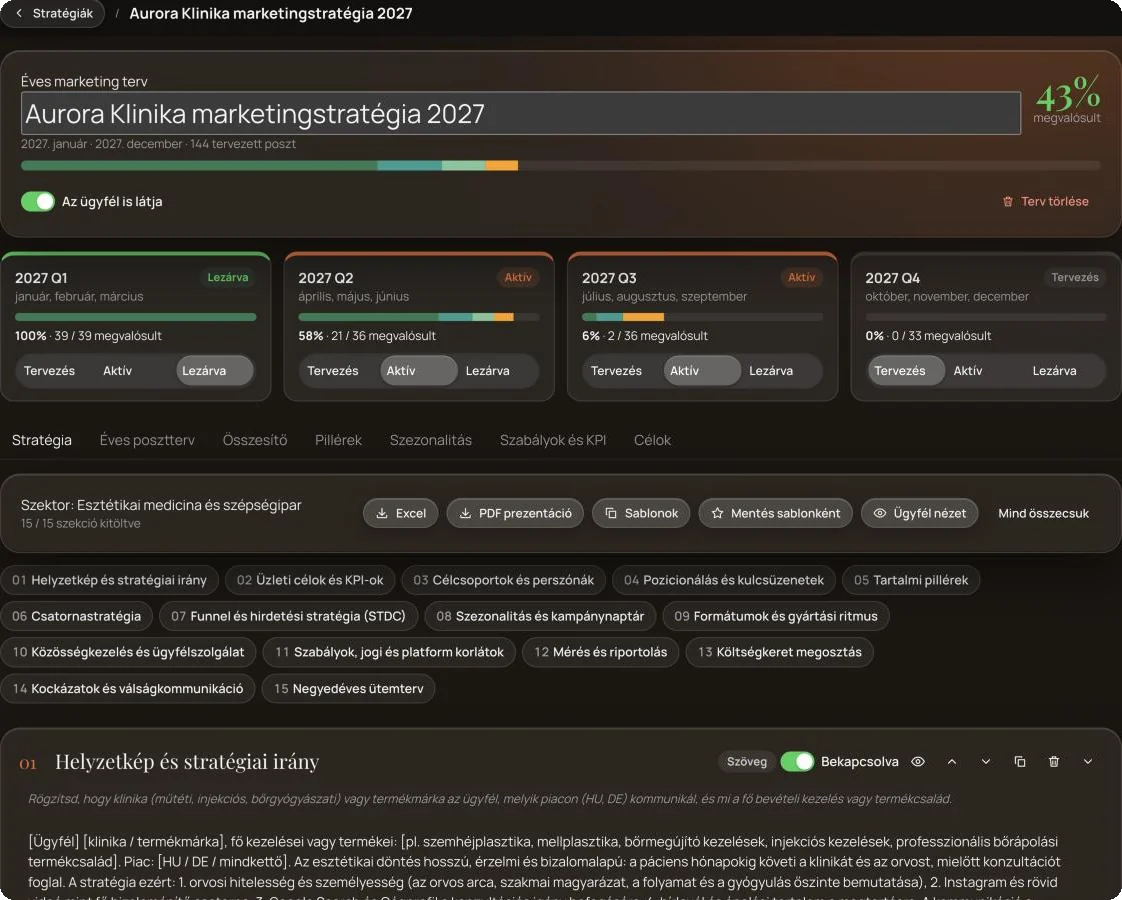Image resolution: width=1122 pixels, height=900 pixels.
Task: Click the 2027 Q2 progress bar
Action: click(x=419, y=317)
